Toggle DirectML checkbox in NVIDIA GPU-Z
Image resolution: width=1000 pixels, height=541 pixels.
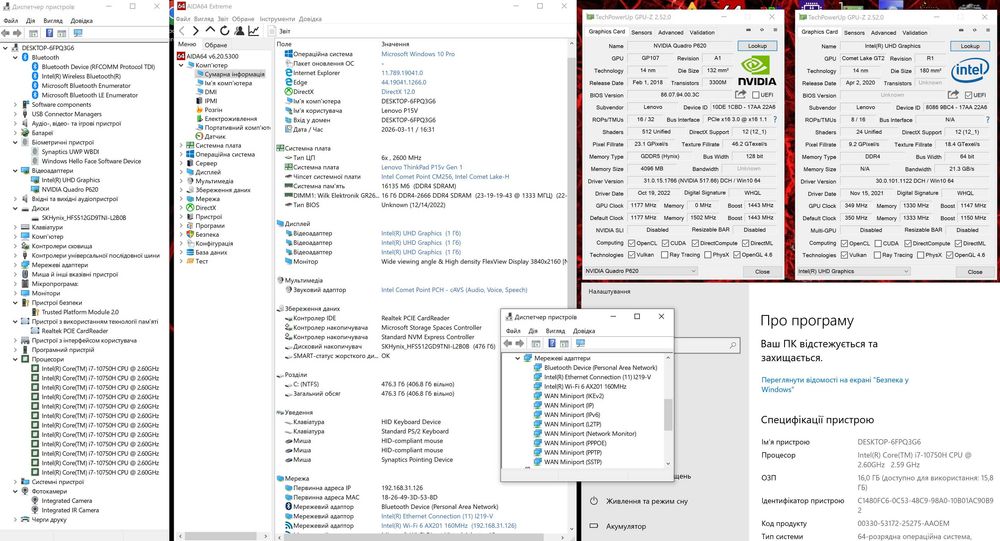pos(746,243)
